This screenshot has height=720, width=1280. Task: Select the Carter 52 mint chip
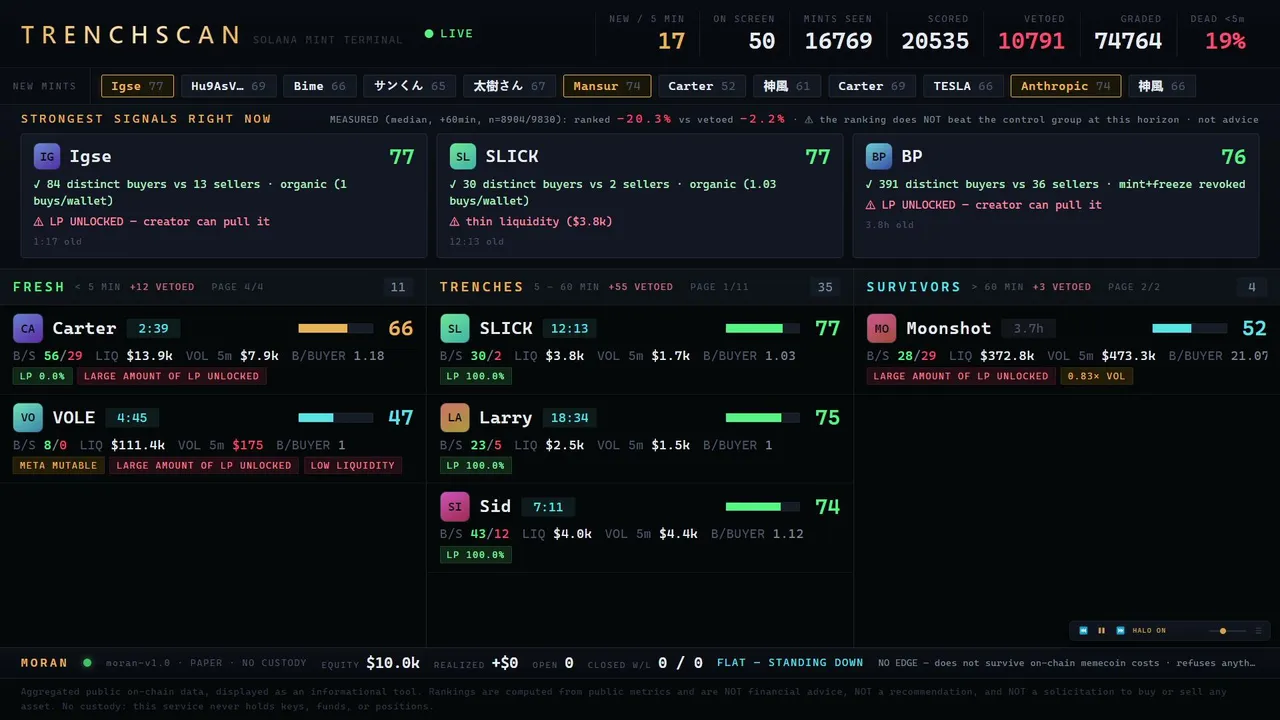point(701,86)
